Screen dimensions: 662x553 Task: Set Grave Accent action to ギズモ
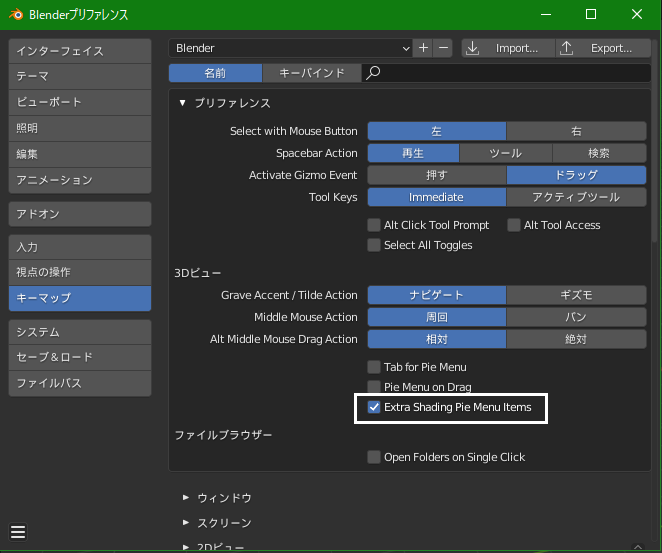pyautogui.click(x=576, y=295)
